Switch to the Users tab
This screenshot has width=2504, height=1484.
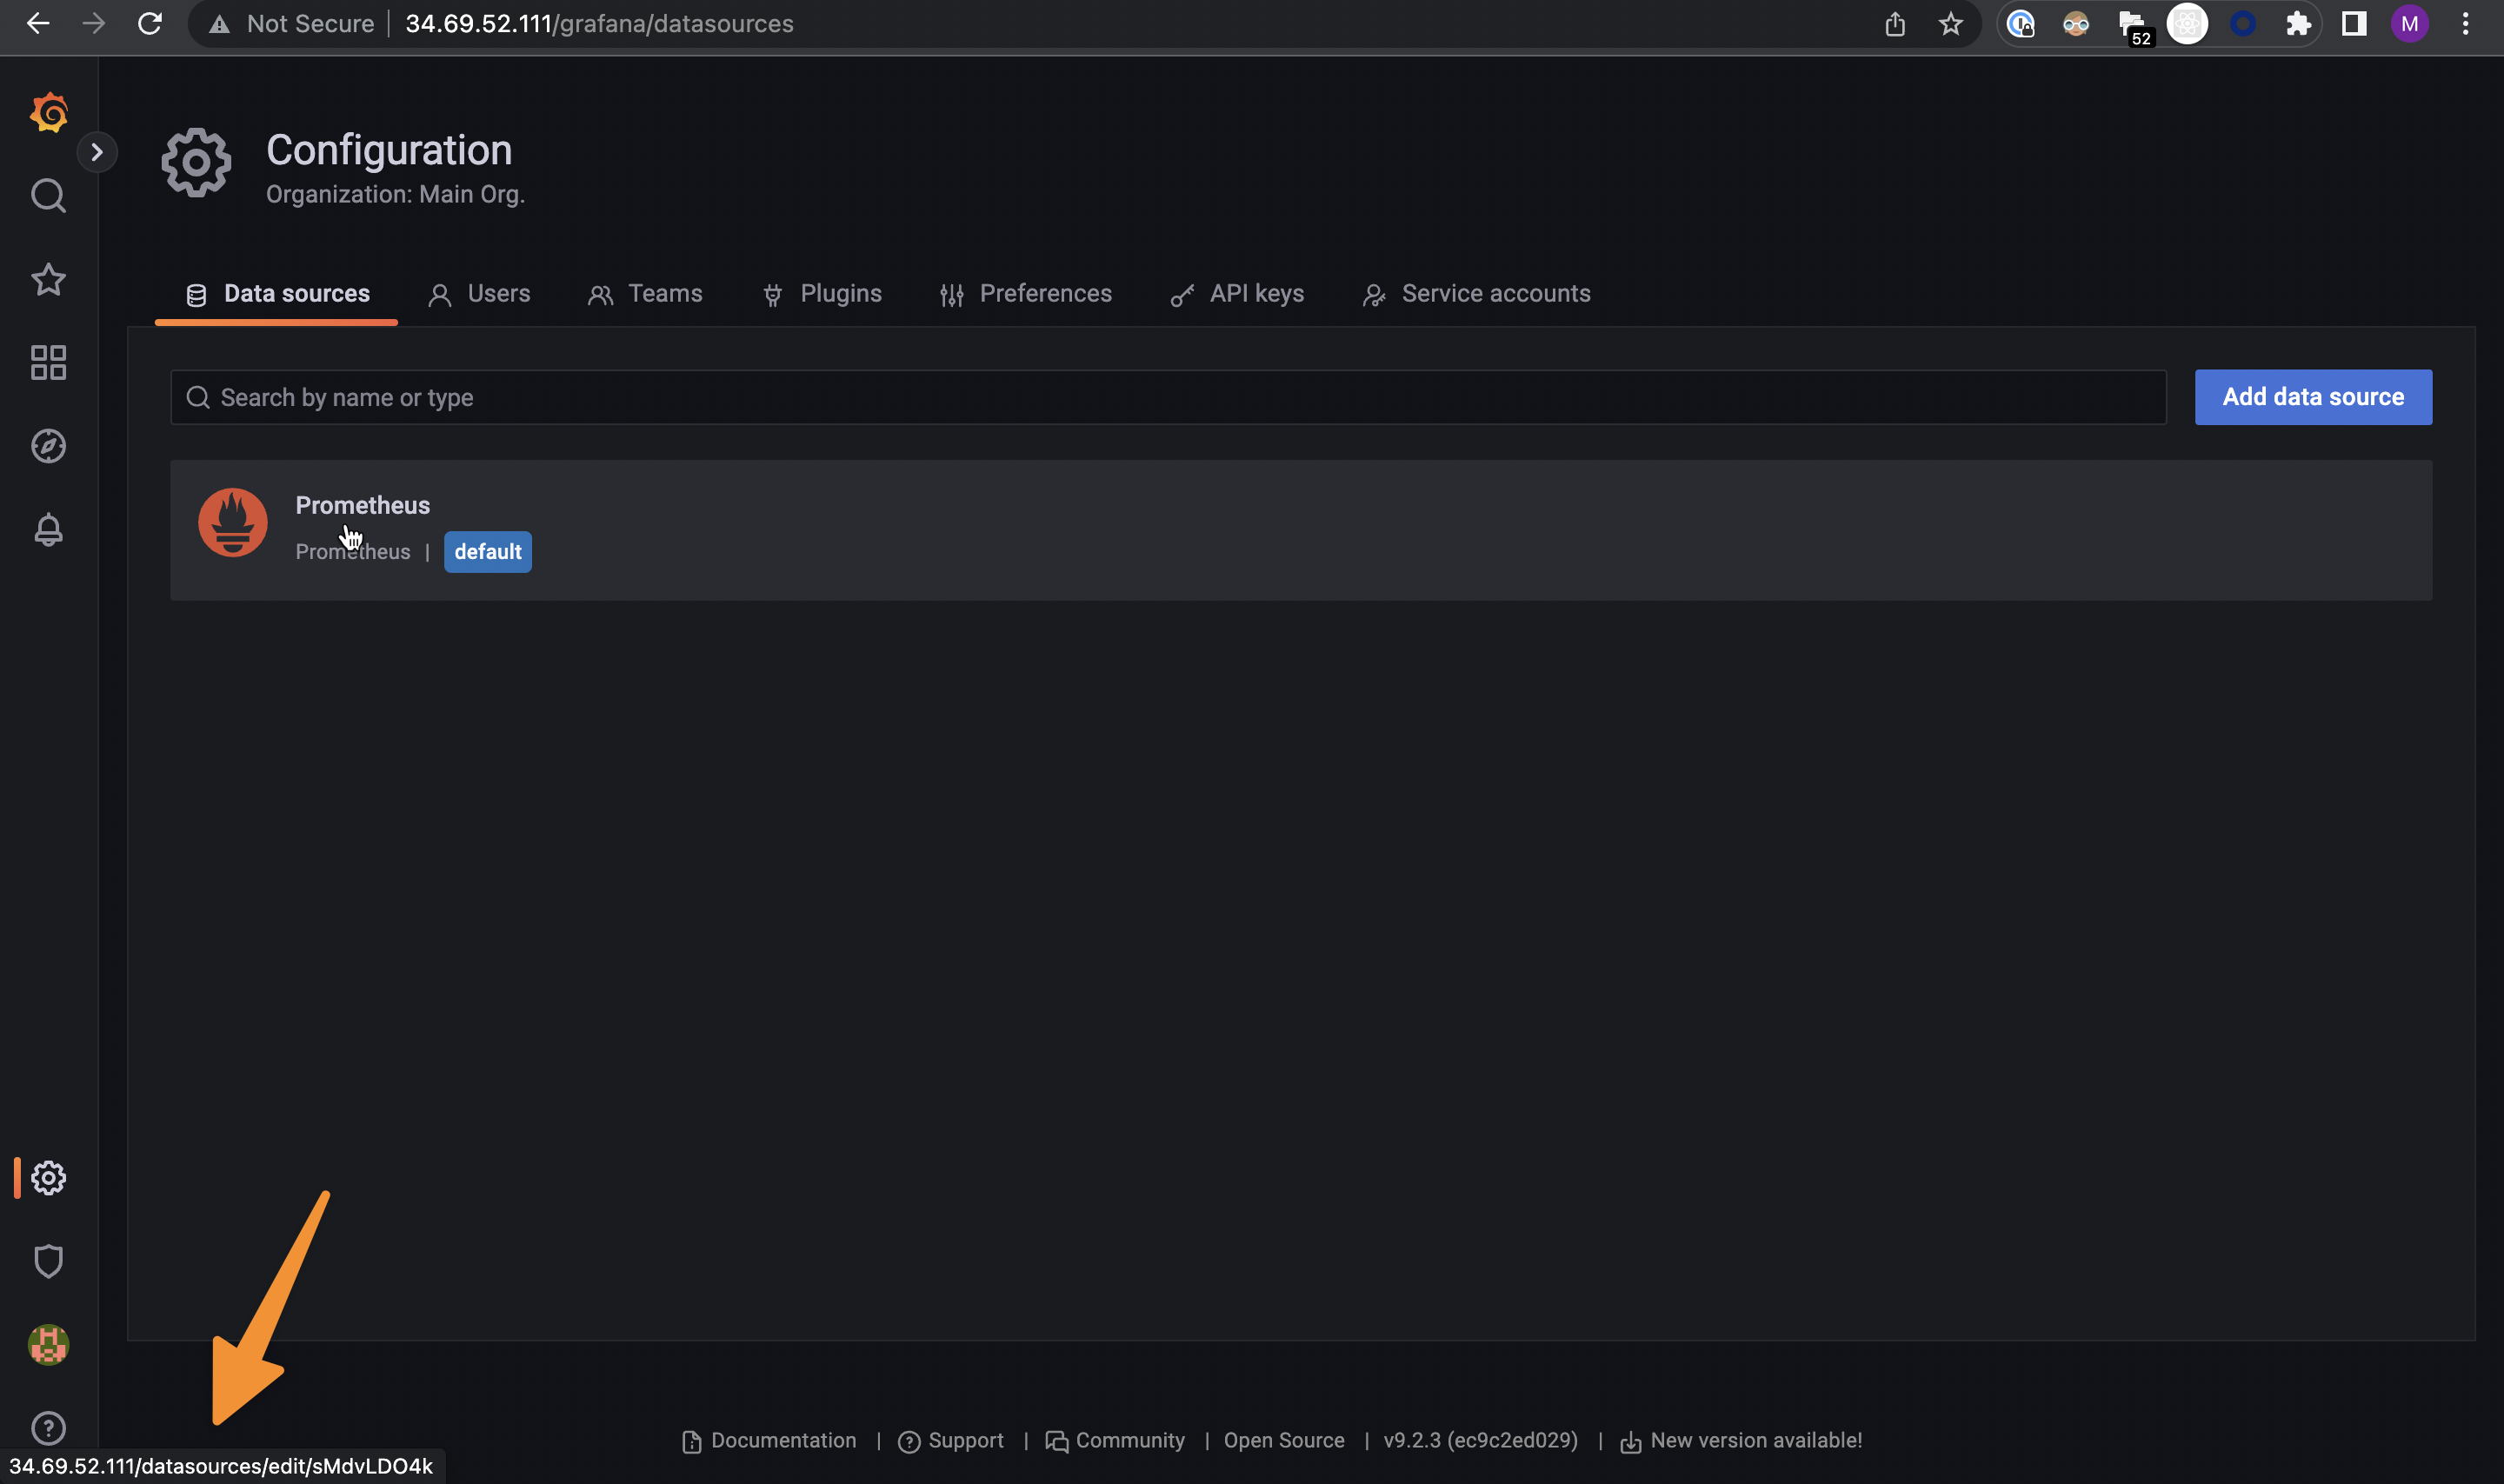(498, 293)
